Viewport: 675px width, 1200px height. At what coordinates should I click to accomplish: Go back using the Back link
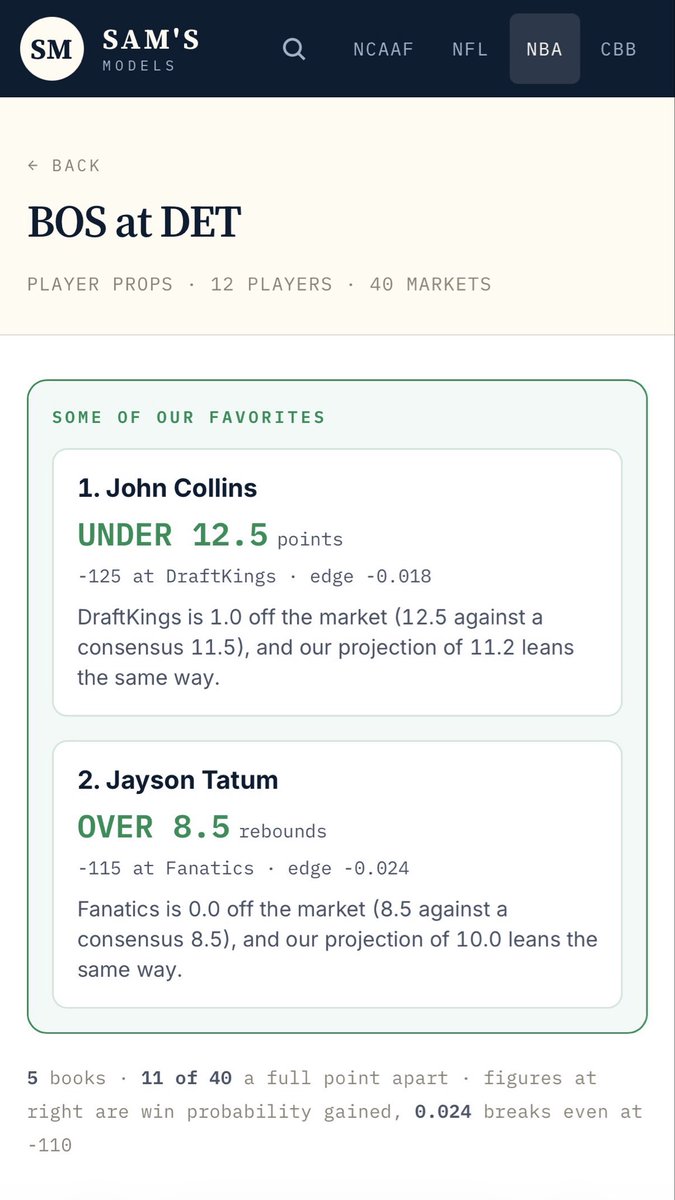(64, 166)
